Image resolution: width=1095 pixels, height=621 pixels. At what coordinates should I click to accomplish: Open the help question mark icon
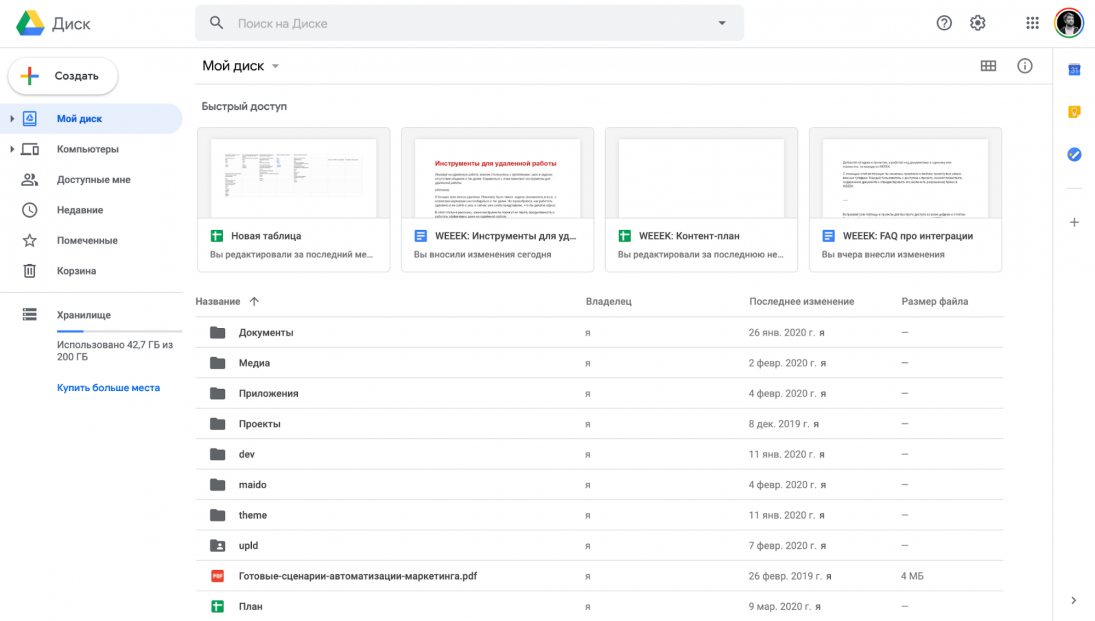(944, 23)
